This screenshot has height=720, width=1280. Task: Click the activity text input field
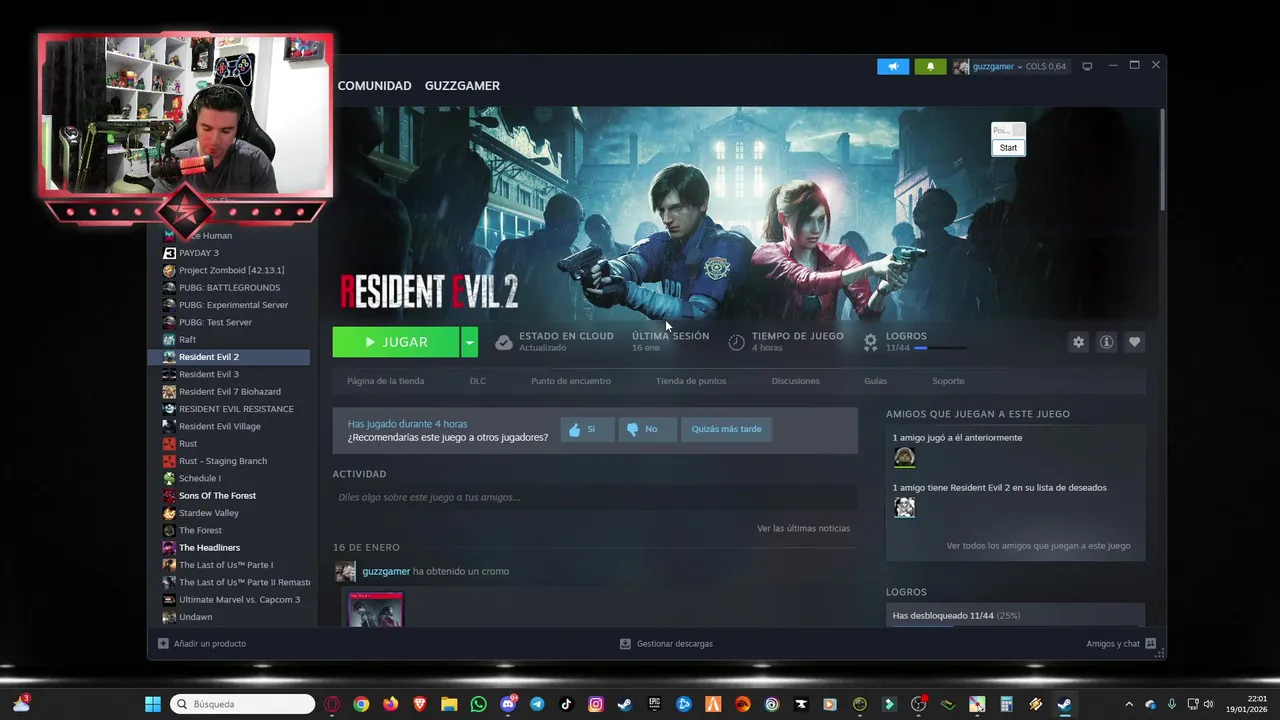point(595,497)
